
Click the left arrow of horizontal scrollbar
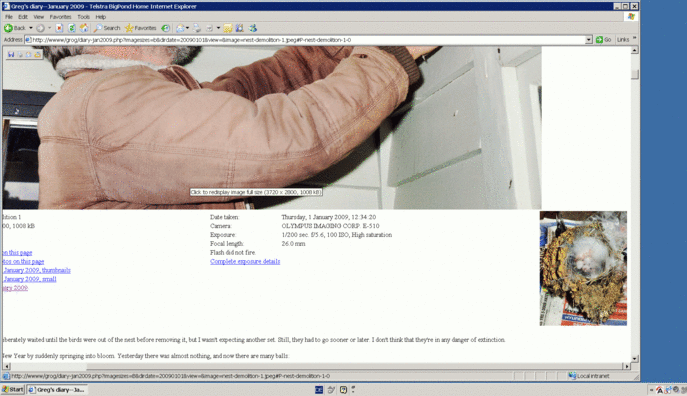7,366
